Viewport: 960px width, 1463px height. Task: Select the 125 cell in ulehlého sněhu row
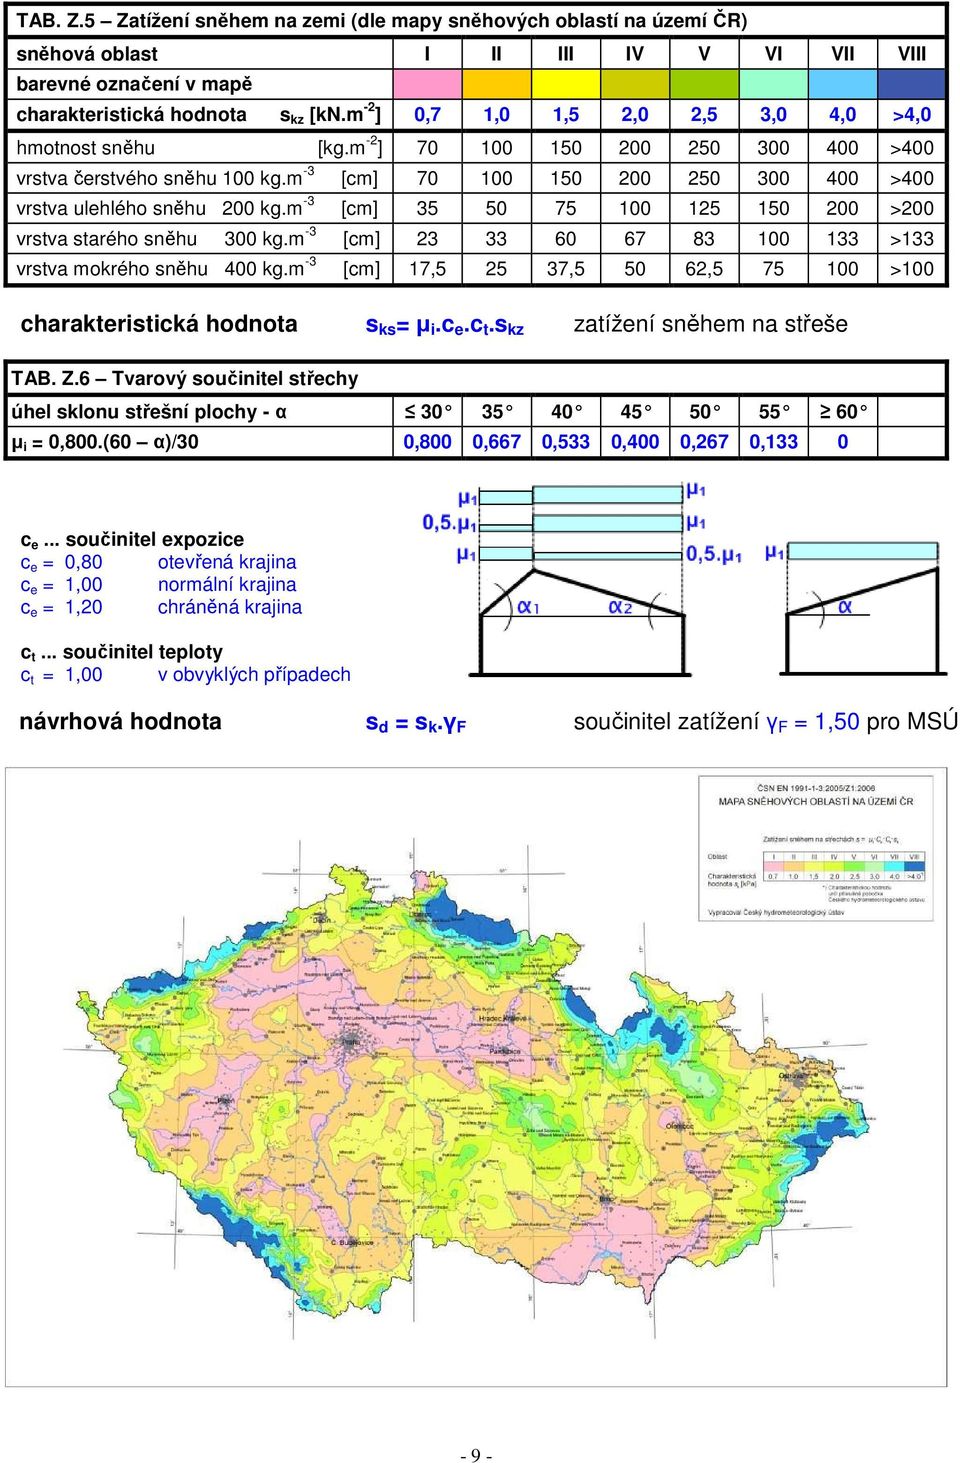pyautogui.click(x=704, y=209)
